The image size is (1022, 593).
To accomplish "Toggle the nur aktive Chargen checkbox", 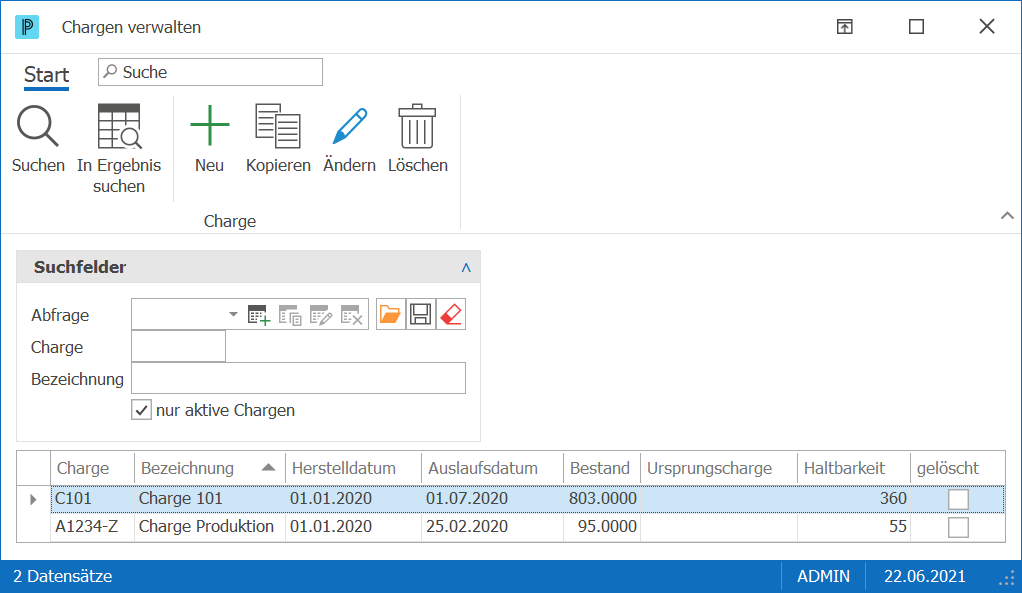I will click(141, 411).
